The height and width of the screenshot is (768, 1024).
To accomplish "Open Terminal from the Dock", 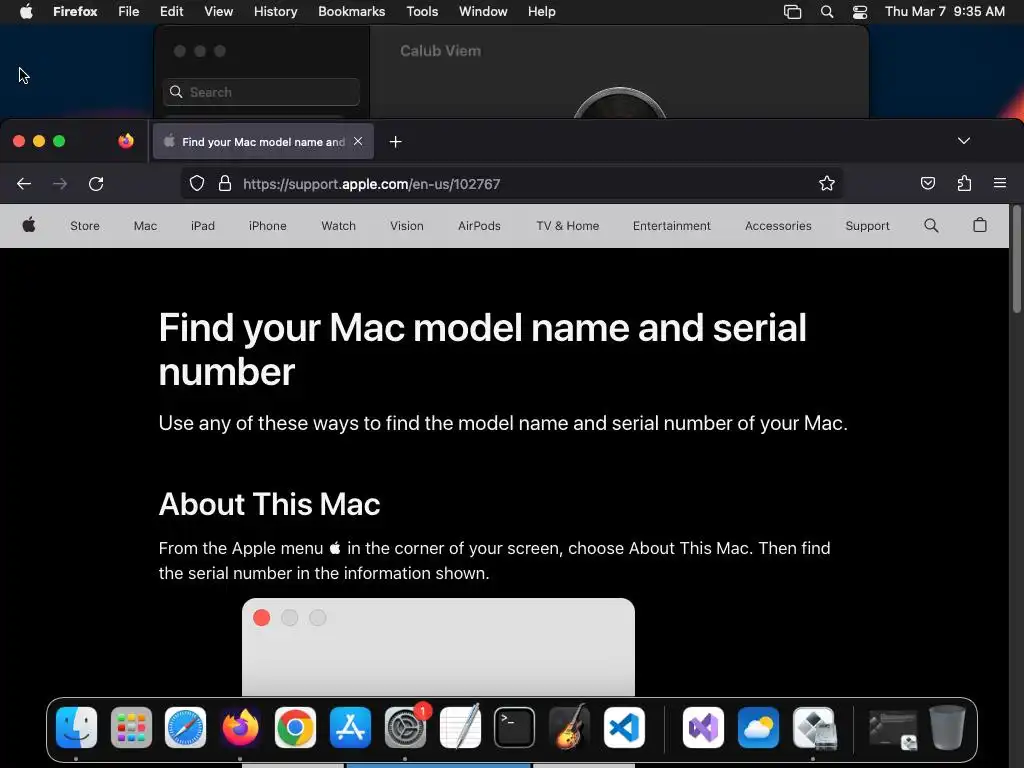I will coord(515,728).
